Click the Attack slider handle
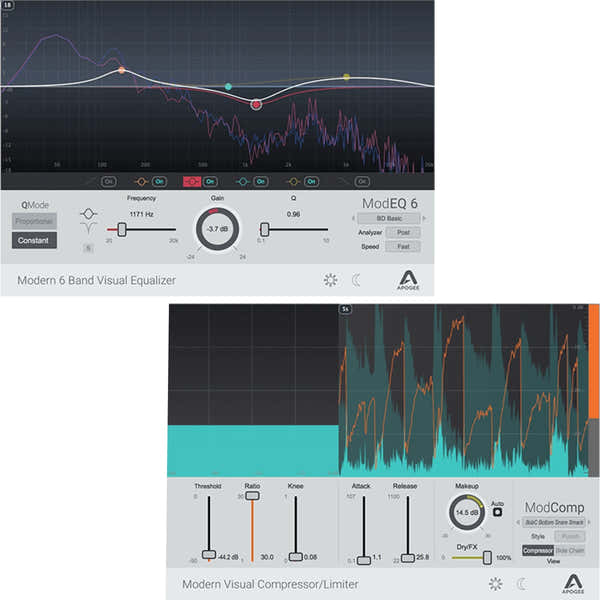Screen dimensions: 600x600 click(364, 560)
